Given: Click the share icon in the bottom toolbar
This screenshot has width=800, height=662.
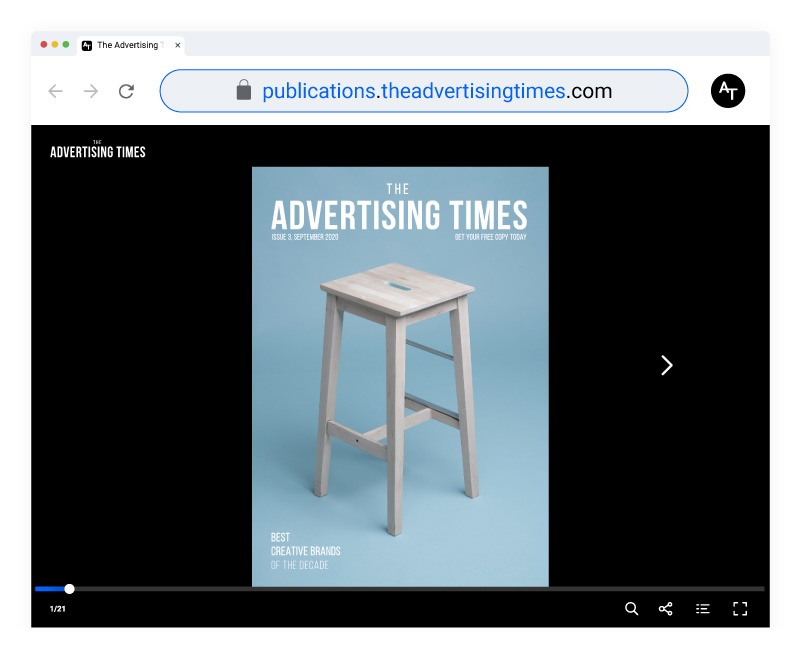Looking at the screenshot, I should point(666,608).
